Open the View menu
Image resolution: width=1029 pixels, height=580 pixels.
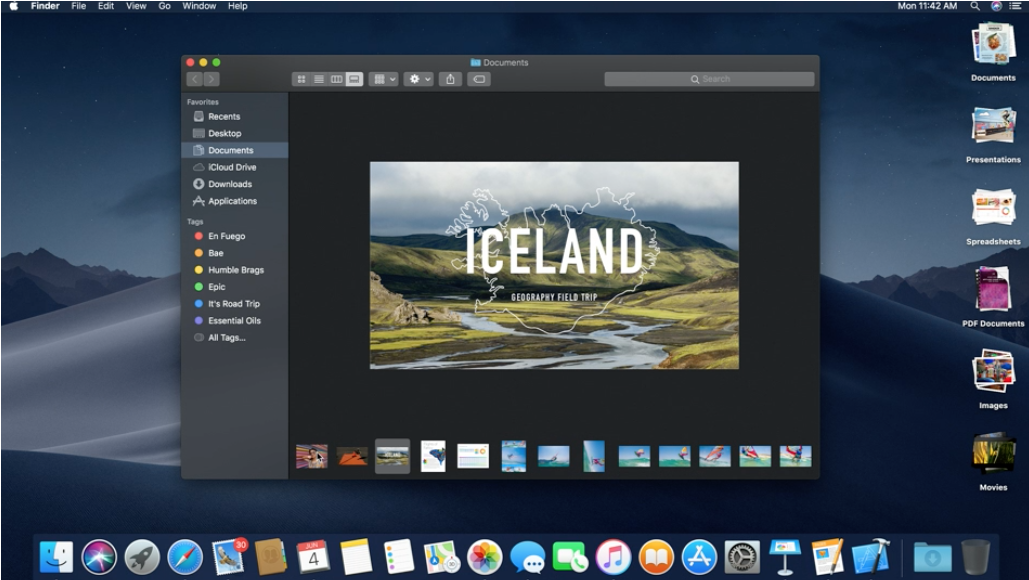pos(136,6)
